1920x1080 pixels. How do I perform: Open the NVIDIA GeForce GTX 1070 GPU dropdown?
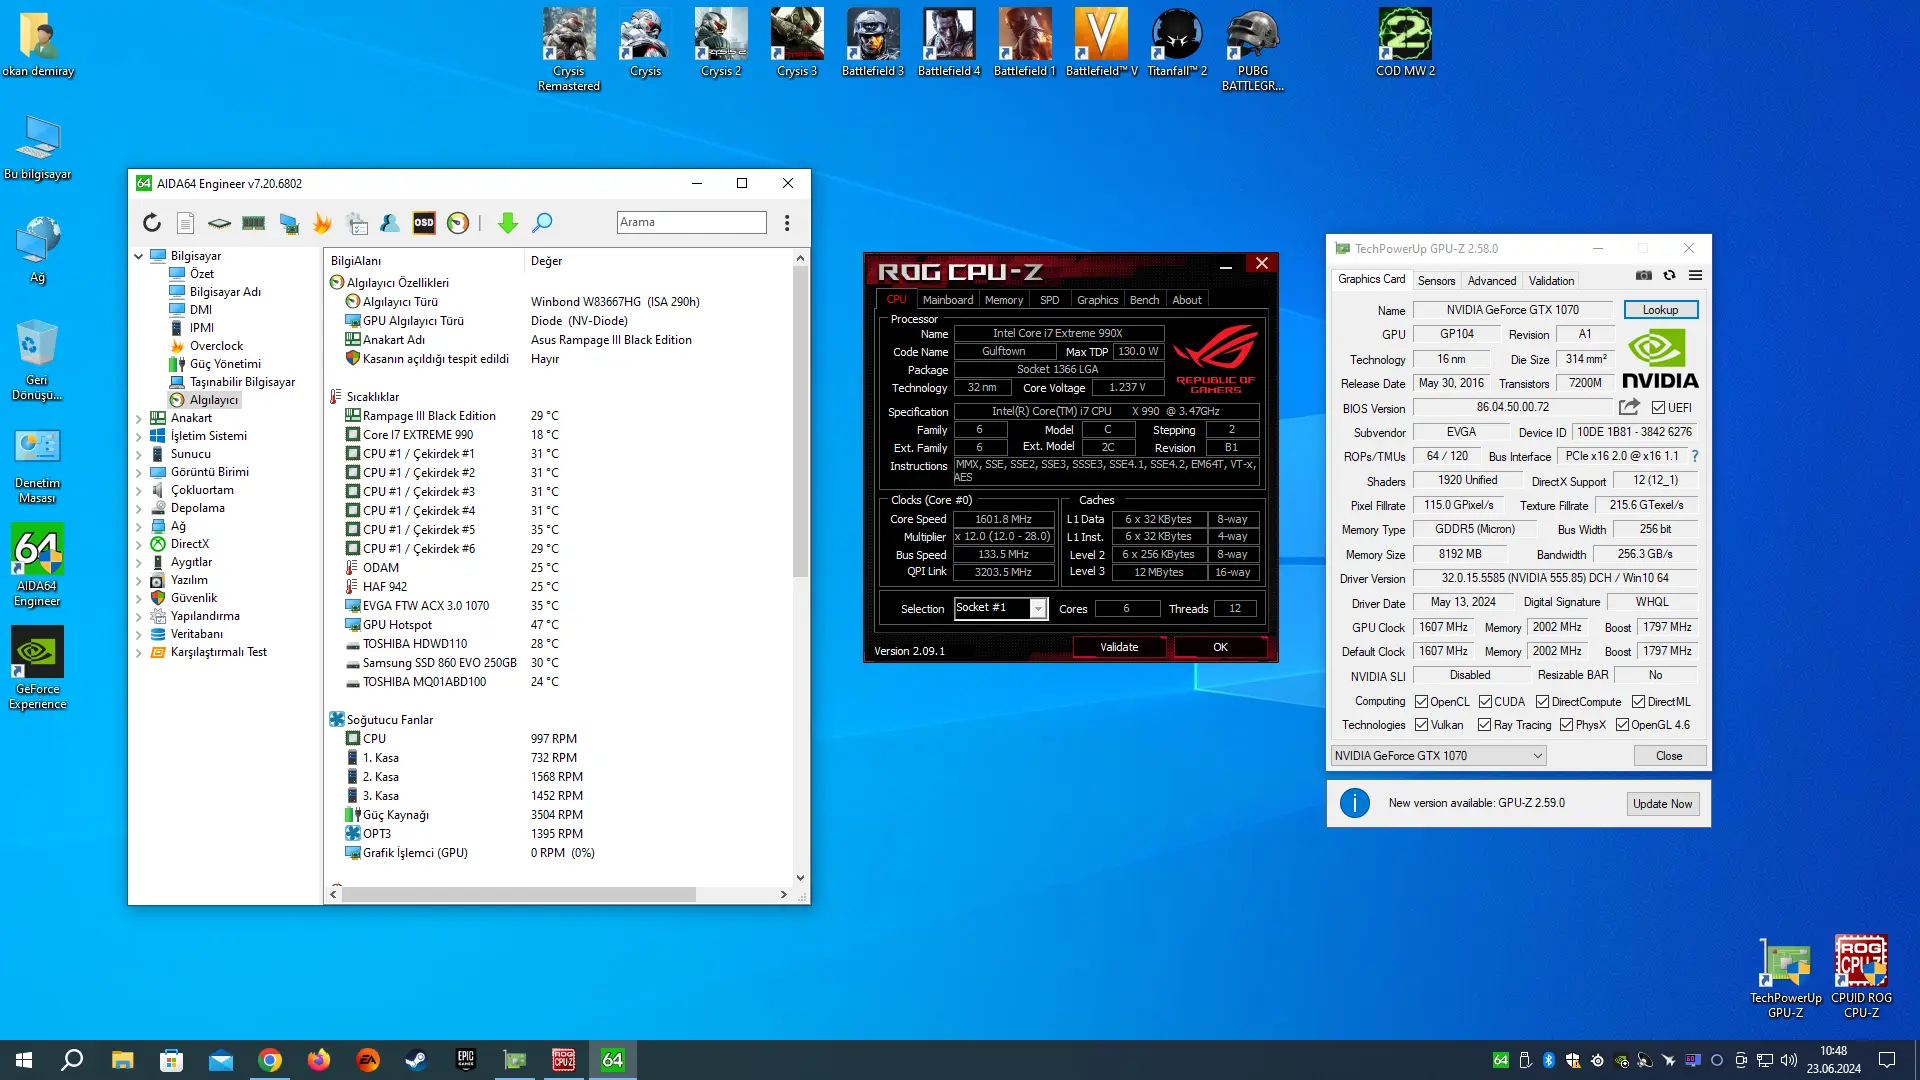pos(1438,756)
